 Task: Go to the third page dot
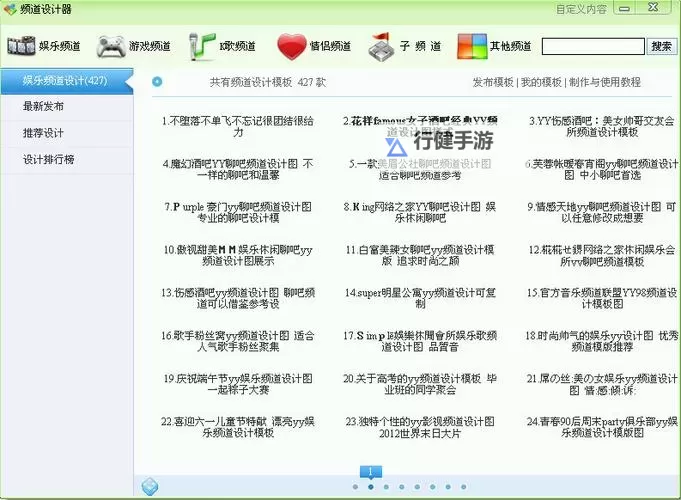(386, 487)
